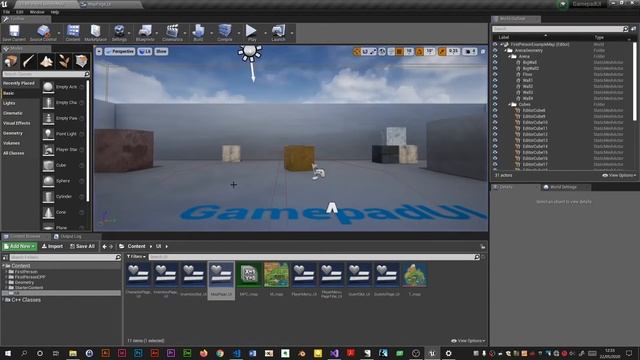The height and width of the screenshot is (360, 640).
Task: Open the File menu
Action: pos(7,12)
